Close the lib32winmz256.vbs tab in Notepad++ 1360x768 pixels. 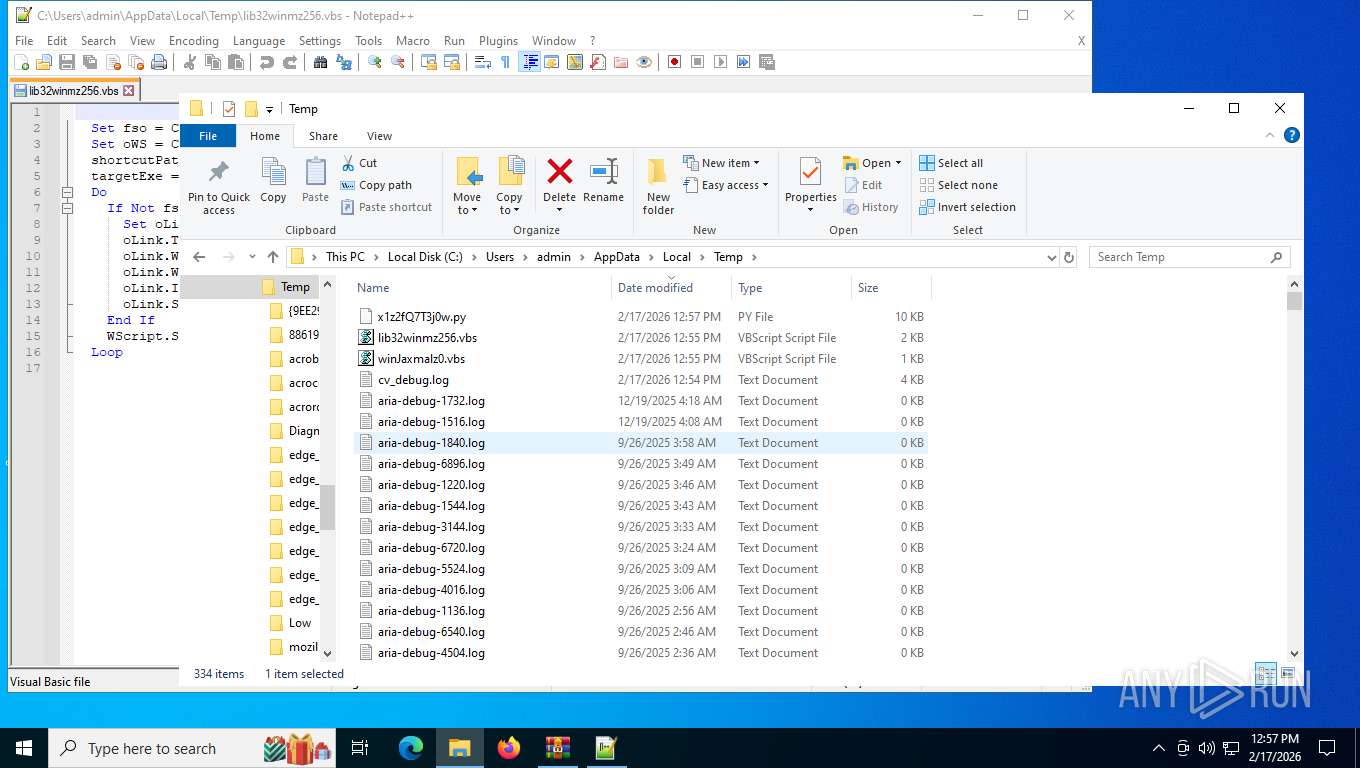128,90
